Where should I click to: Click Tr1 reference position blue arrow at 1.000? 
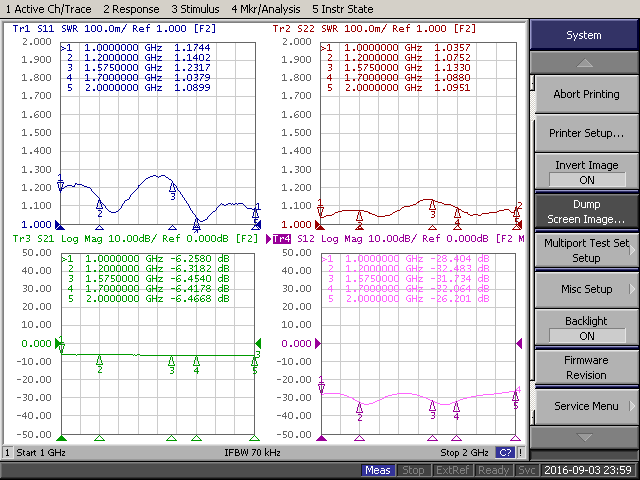coord(59,225)
